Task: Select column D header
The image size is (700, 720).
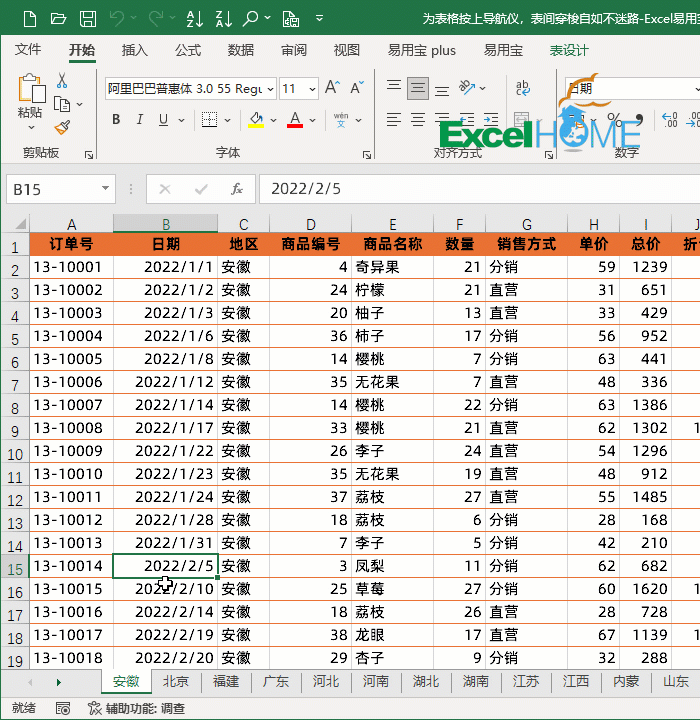Action: pos(310,224)
